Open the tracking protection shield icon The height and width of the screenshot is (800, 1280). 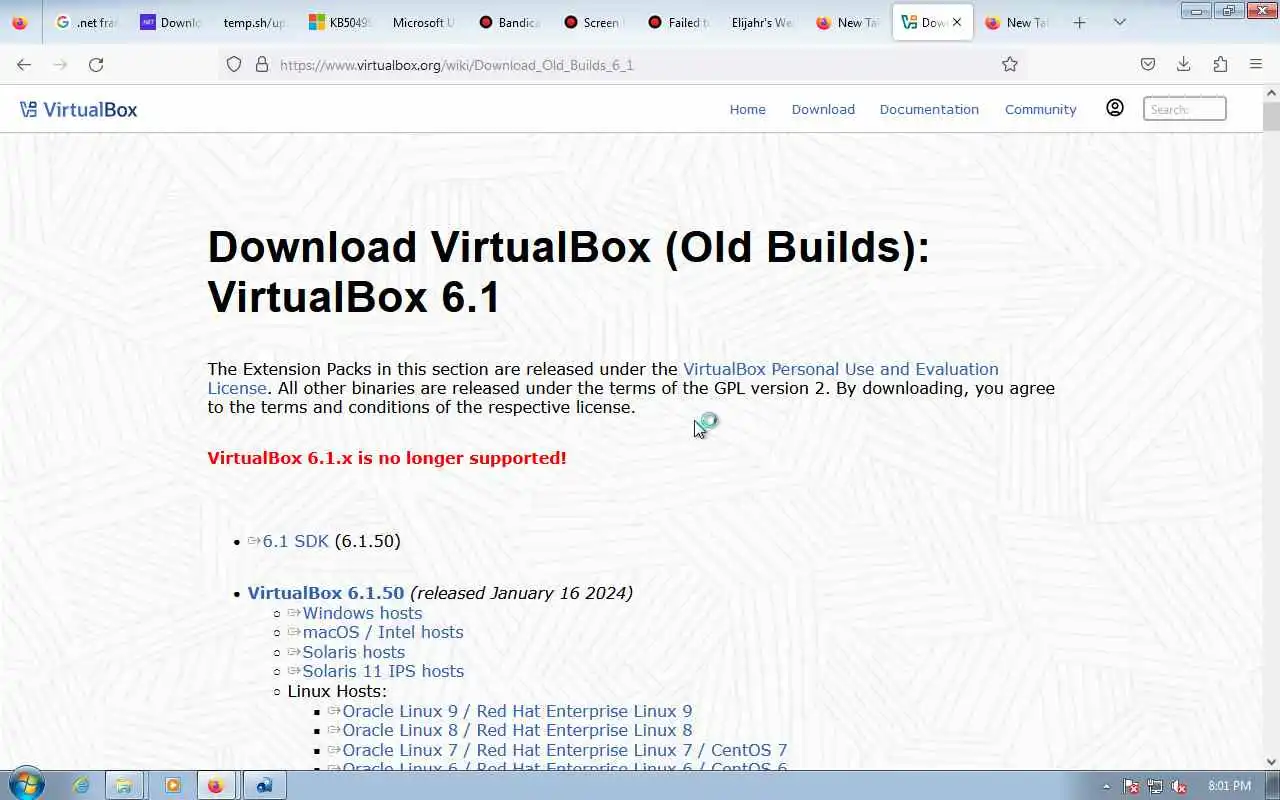[x=234, y=64]
